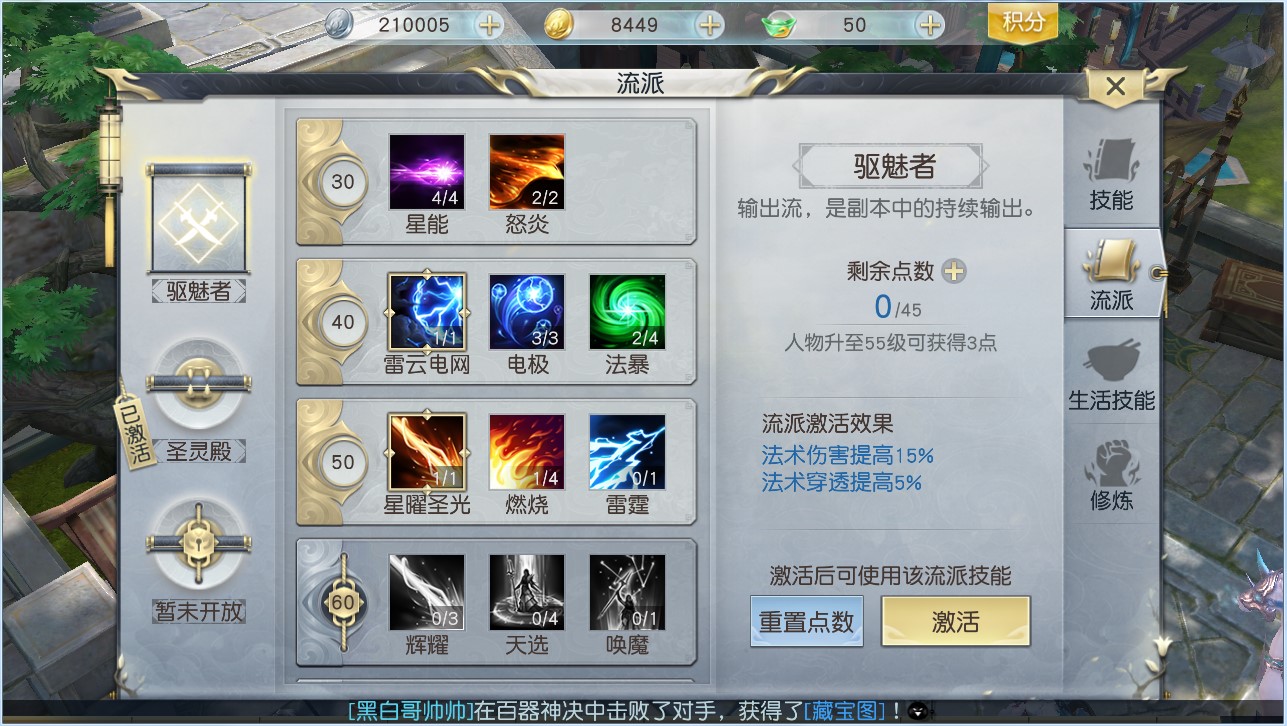Image resolution: width=1287 pixels, height=726 pixels.
Task: Pick the 电极 skill icon
Action: 527,312
